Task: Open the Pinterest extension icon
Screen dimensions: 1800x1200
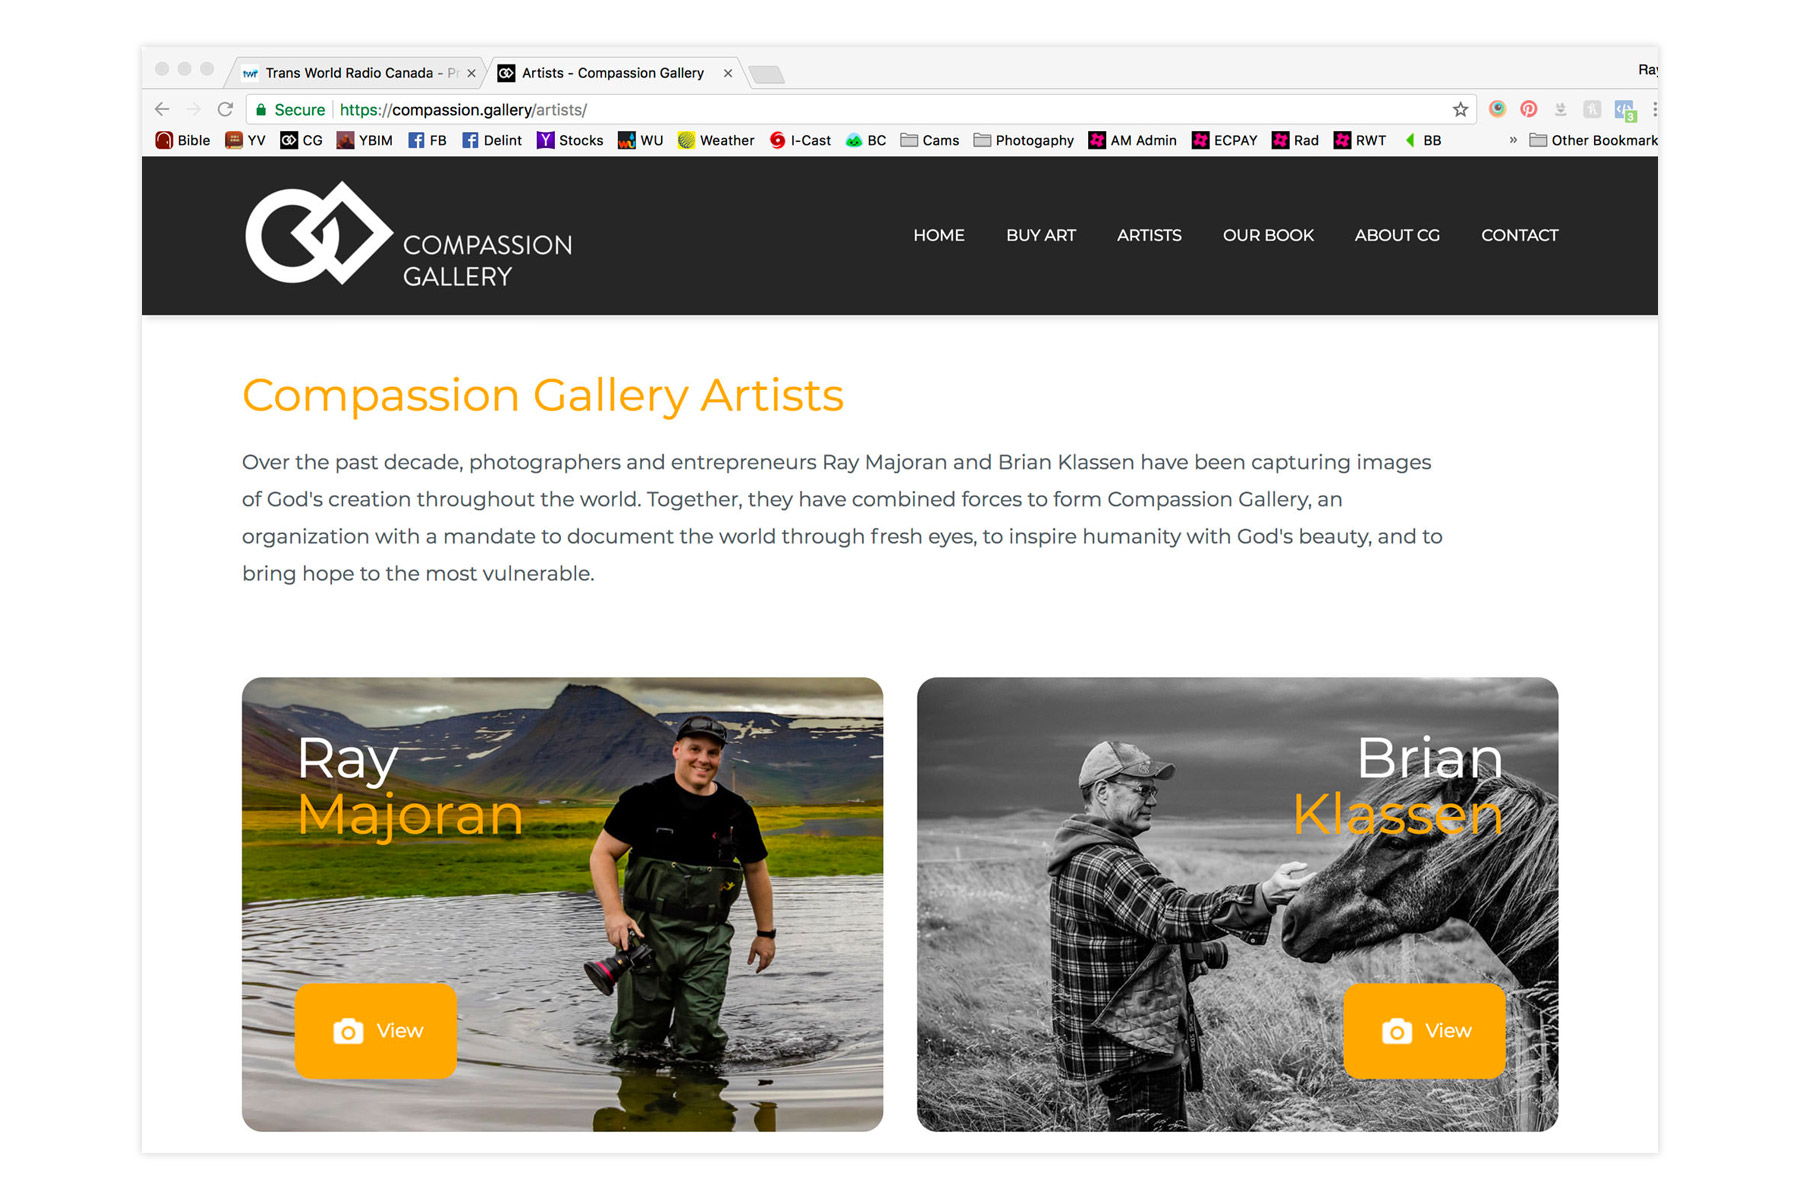Action: point(1528,110)
